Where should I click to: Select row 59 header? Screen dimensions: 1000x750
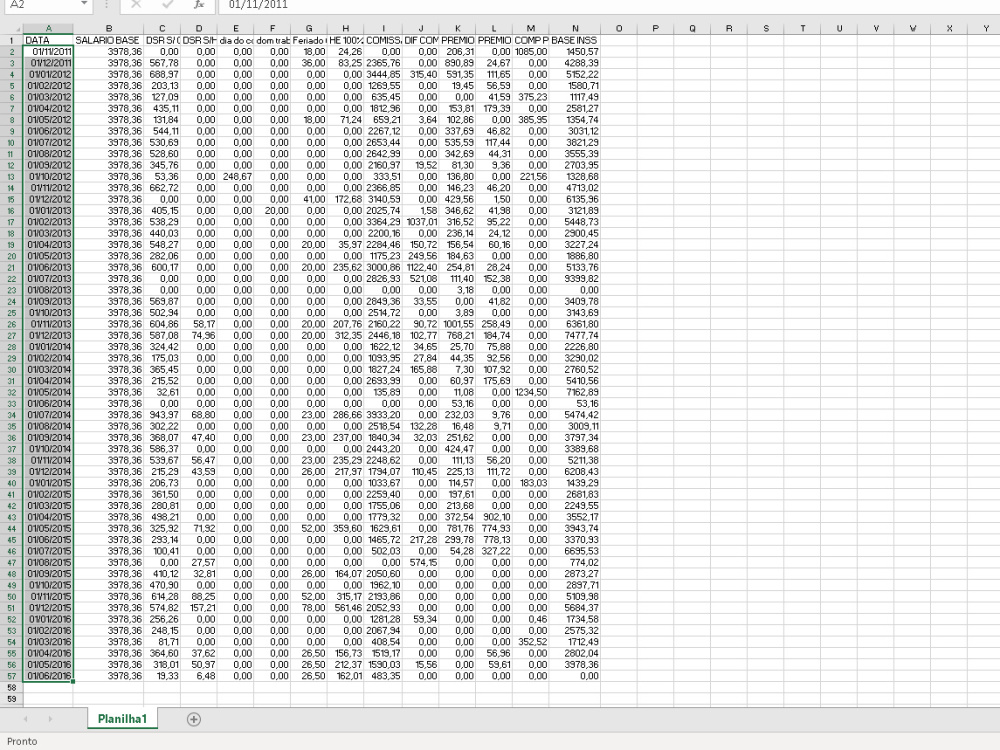11,699
